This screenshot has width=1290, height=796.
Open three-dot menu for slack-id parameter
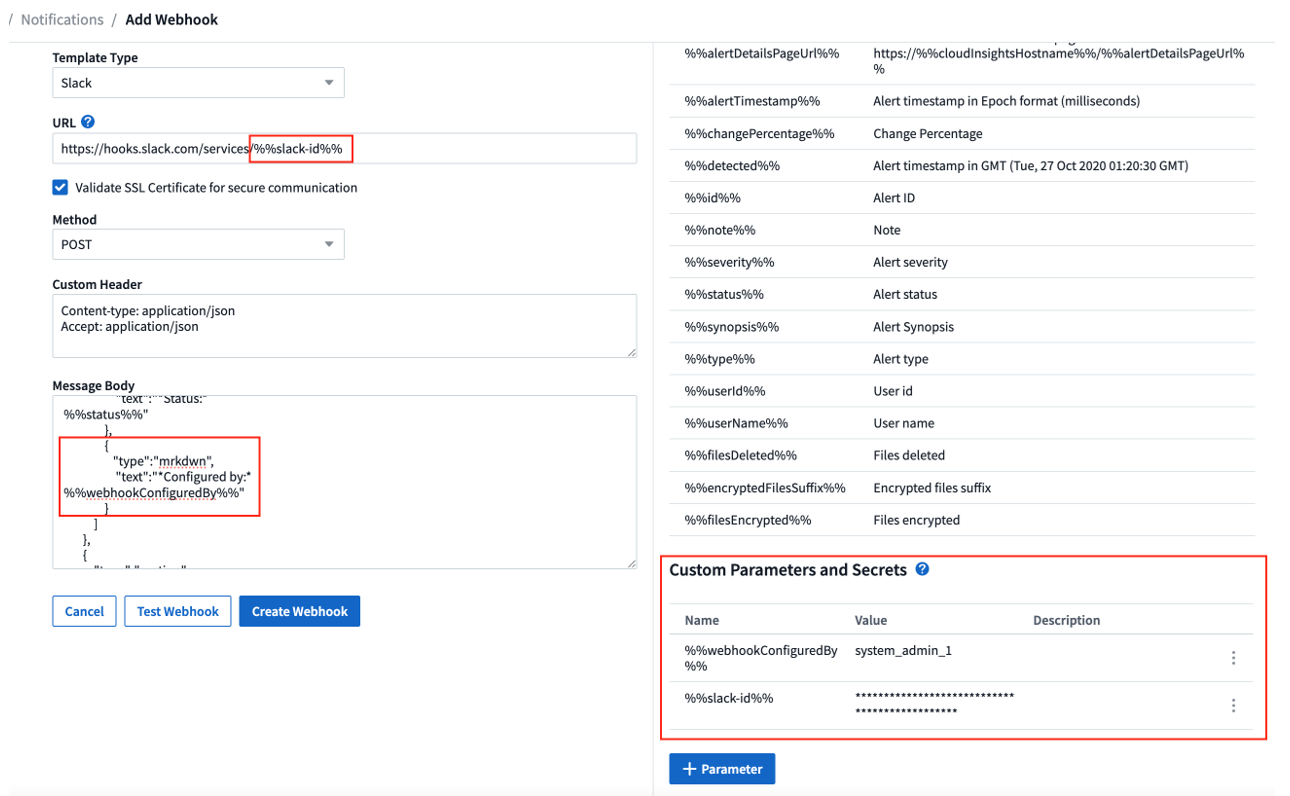[x=1233, y=705]
